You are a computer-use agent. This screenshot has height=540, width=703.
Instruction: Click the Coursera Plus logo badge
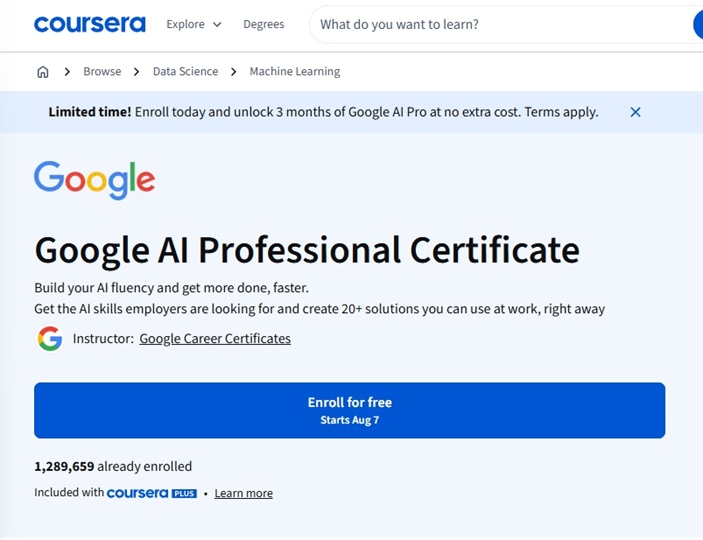pos(152,493)
